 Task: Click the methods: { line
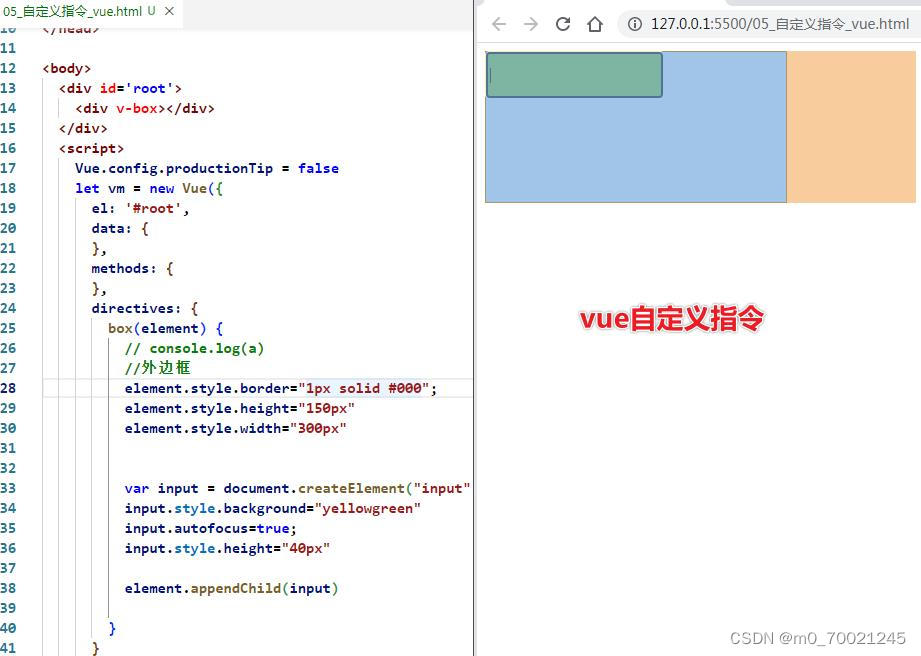tap(132, 268)
